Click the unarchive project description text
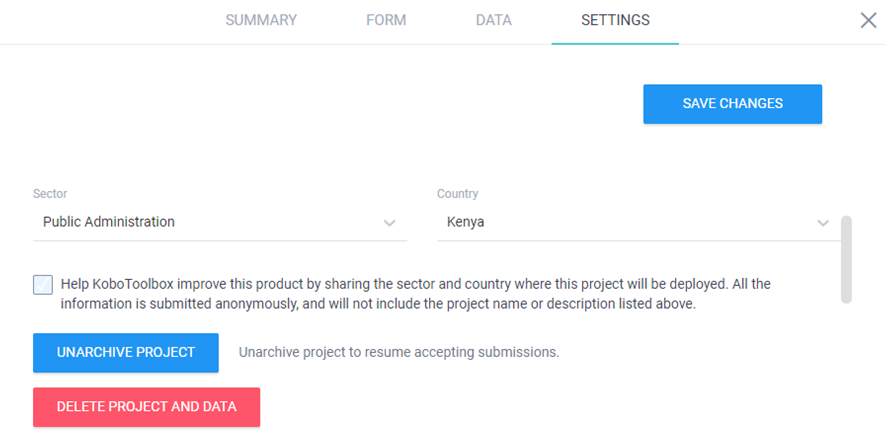Image resolution: width=885 pixels, height=434 pixels. (x=398, y=352)
